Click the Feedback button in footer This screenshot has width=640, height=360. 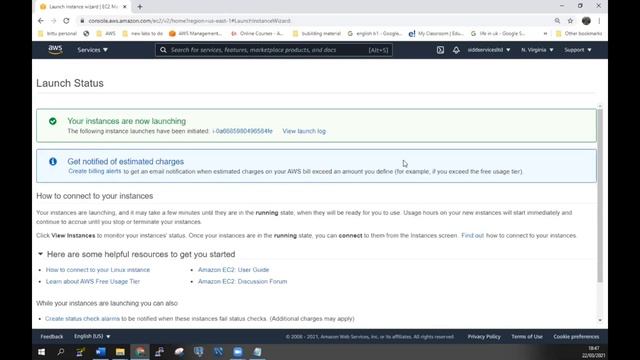[52, 336]
